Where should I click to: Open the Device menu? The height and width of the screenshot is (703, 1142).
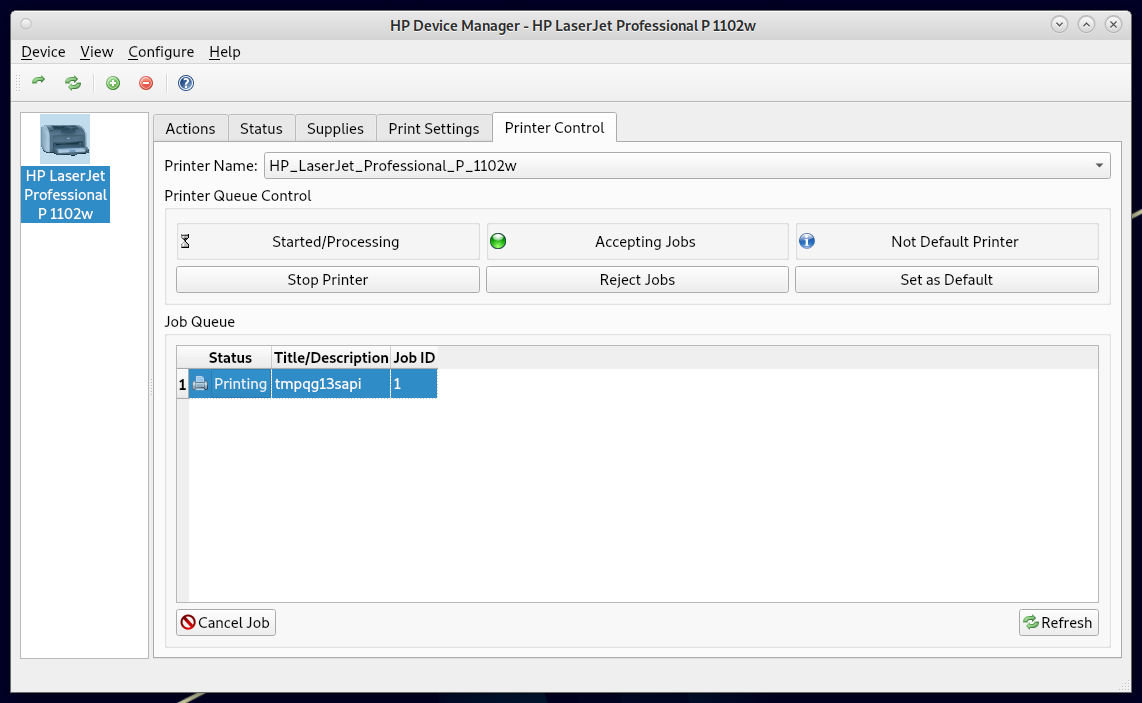[x=43, y=52]
